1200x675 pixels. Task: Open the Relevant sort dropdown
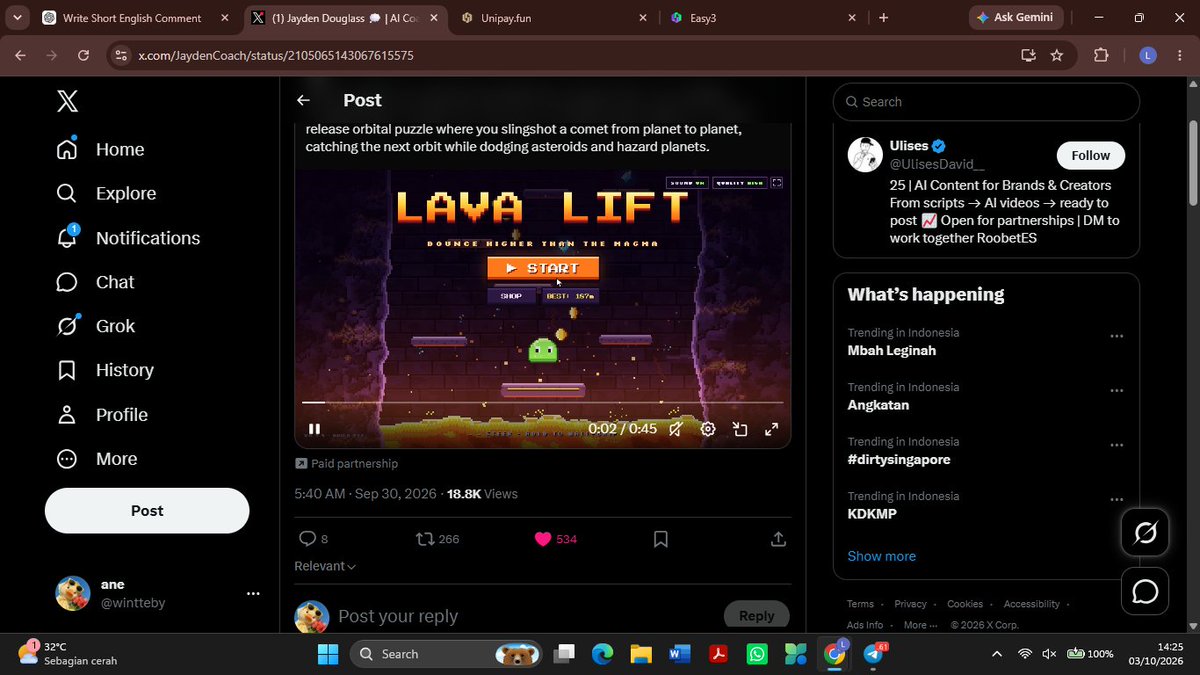pos(325,566)
